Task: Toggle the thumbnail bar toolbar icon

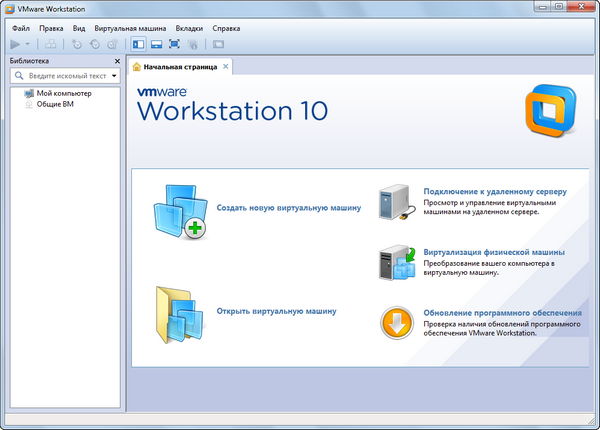Action: click(x=156, y=44)
